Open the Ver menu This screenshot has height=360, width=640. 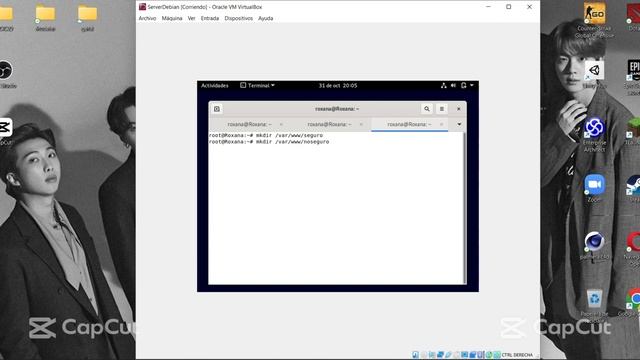(x=191, y=18)
